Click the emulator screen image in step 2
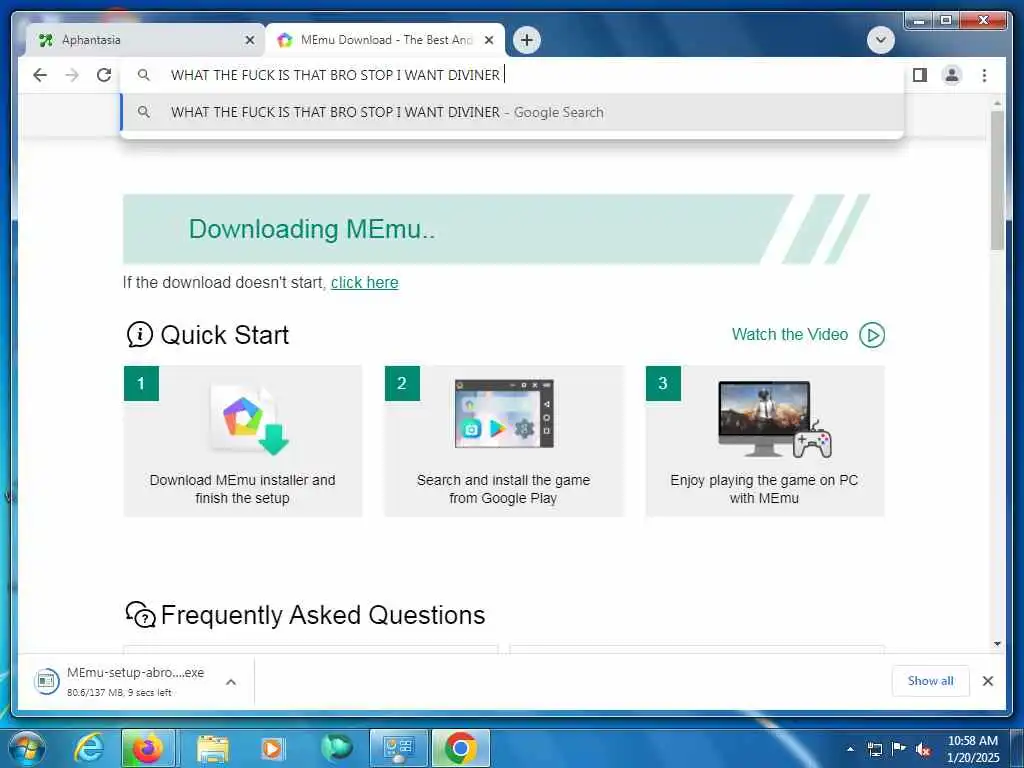The width and height of the screenshot is (1024, 768). click(x=504, y=414)
